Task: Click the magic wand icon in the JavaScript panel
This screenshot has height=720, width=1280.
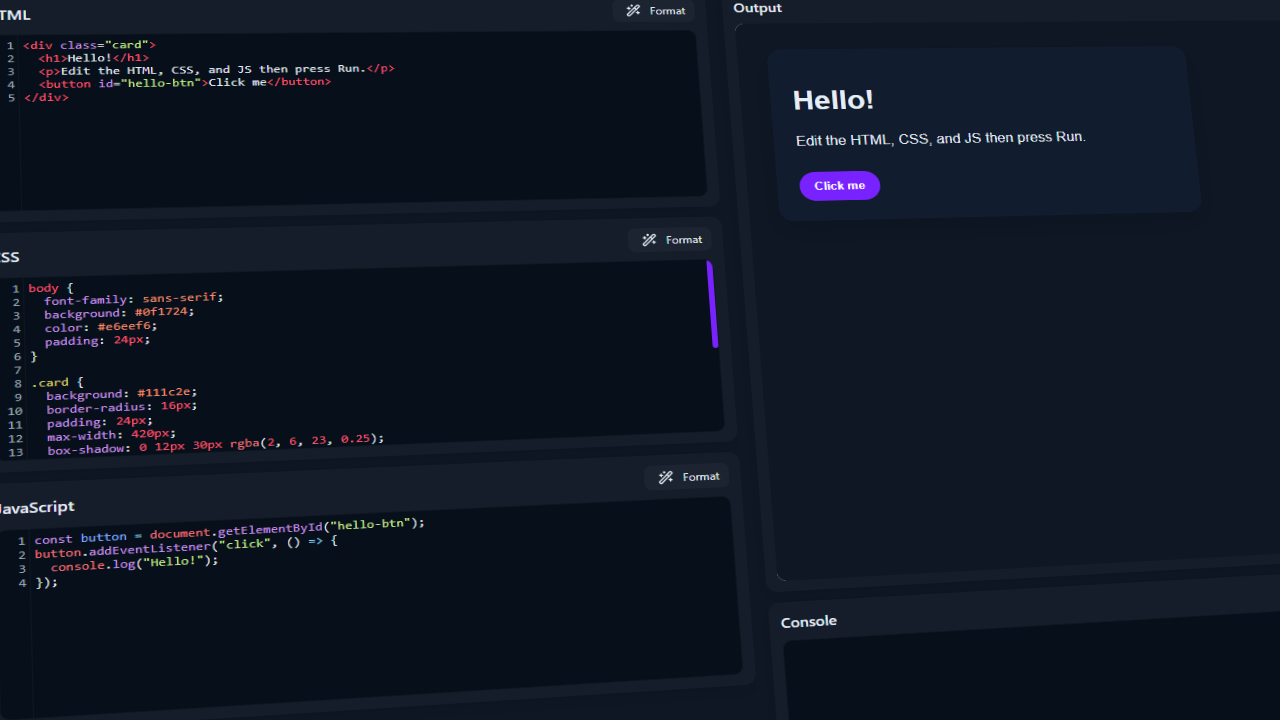Action: (x=666, y=478)
